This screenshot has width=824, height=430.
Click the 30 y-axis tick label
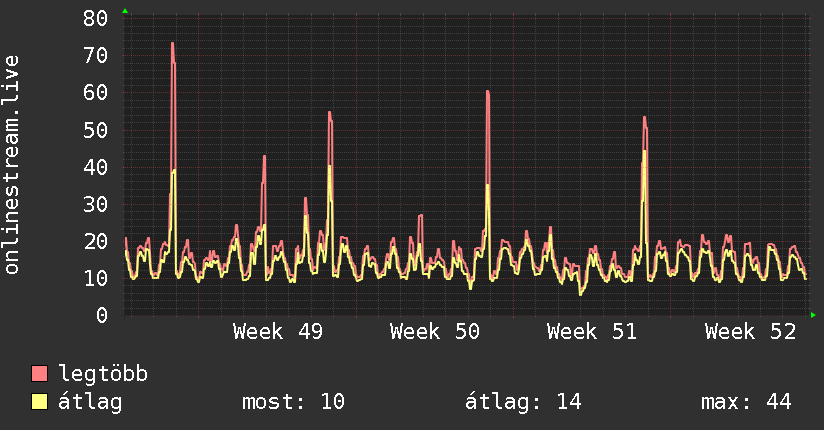(95, 204)
